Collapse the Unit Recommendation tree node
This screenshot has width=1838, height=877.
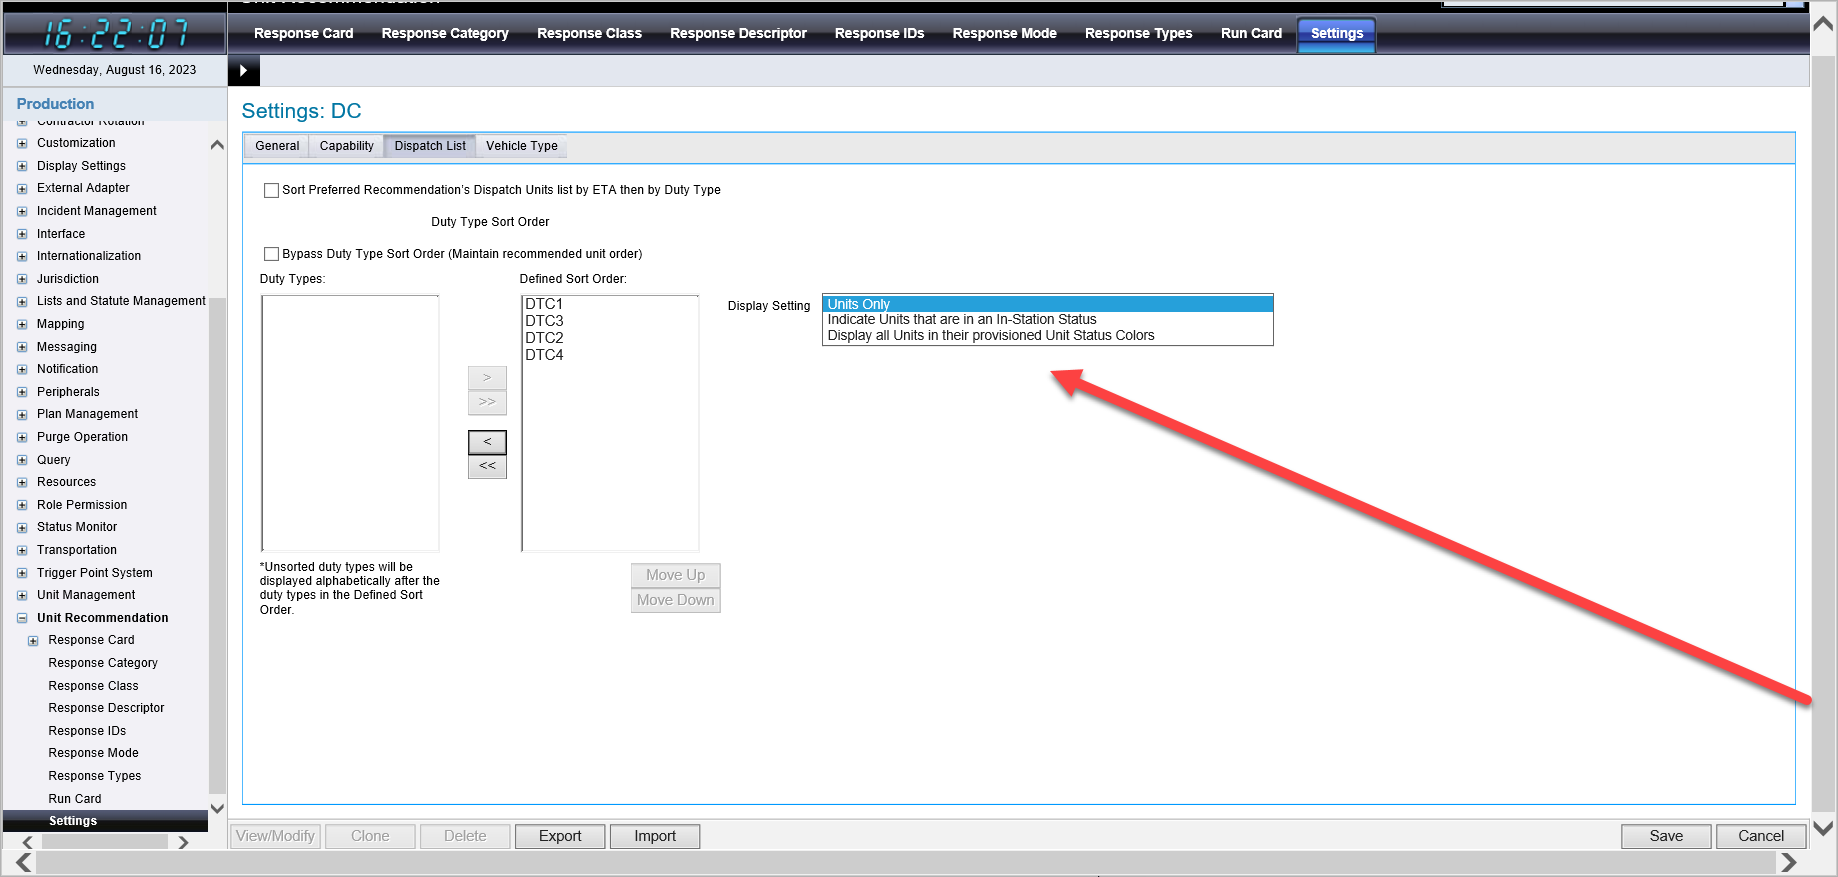22,618
